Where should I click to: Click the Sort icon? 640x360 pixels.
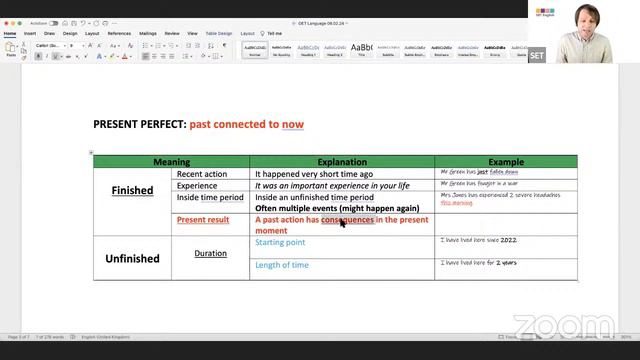point(211,46)
